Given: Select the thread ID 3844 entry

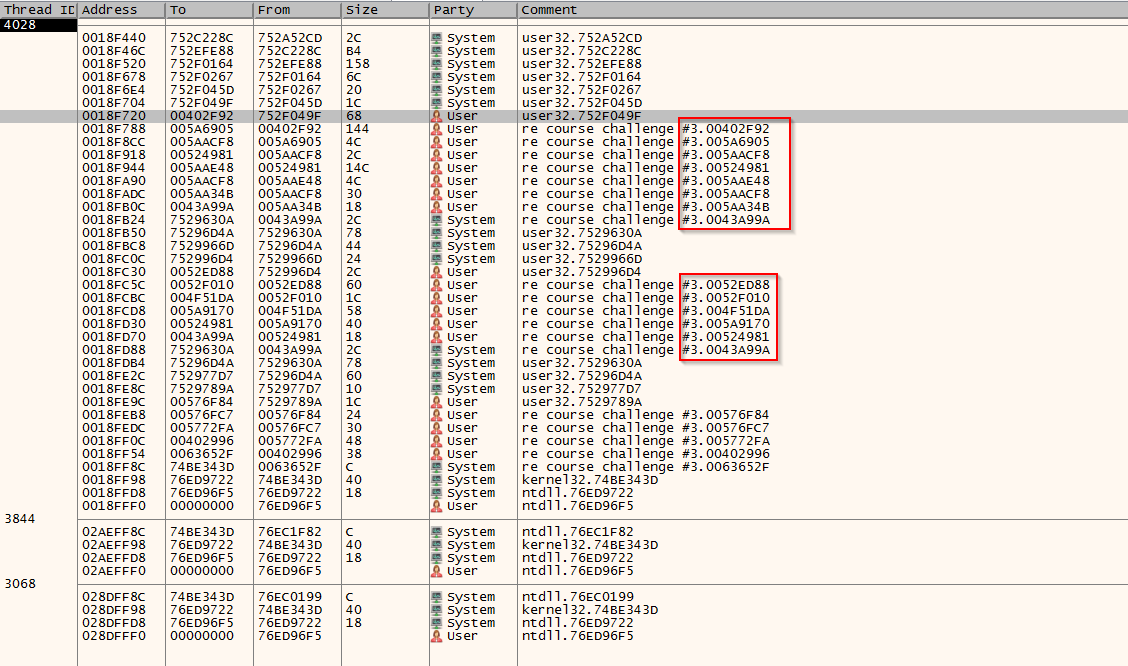Looking at the screenshot, I should point(20,519).
